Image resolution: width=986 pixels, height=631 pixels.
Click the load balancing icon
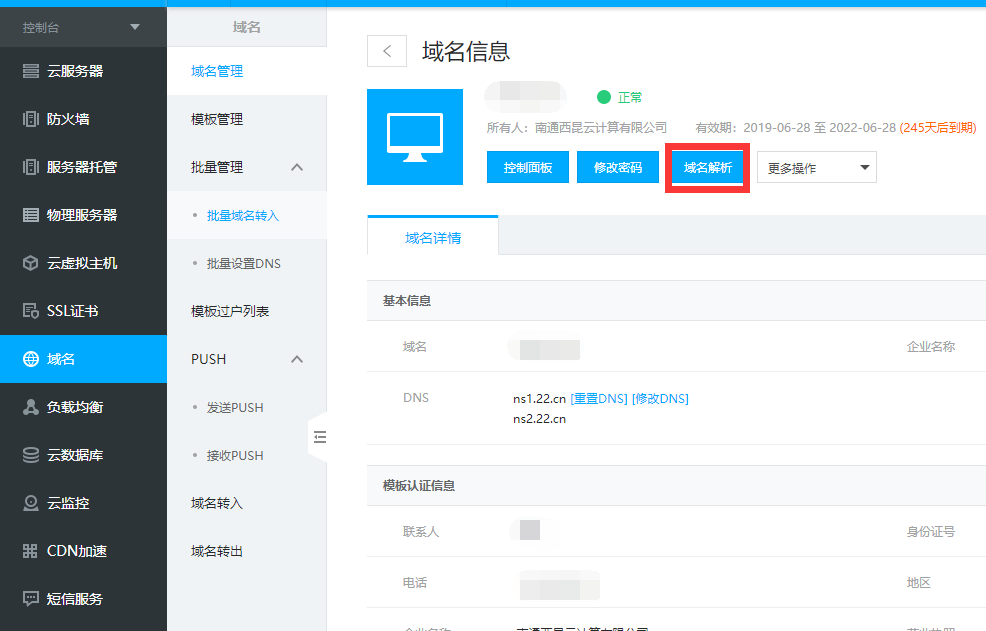(30, 407)
